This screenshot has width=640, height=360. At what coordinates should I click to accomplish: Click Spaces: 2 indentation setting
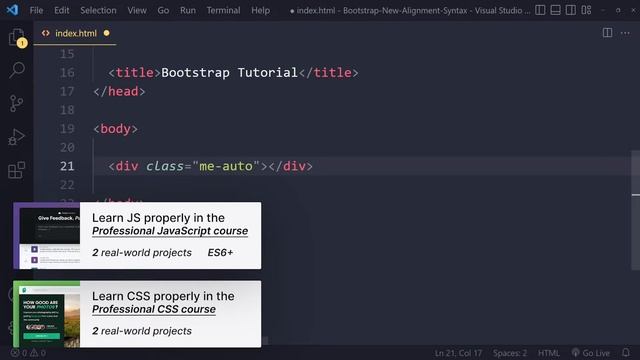click(x=510, y=353)
